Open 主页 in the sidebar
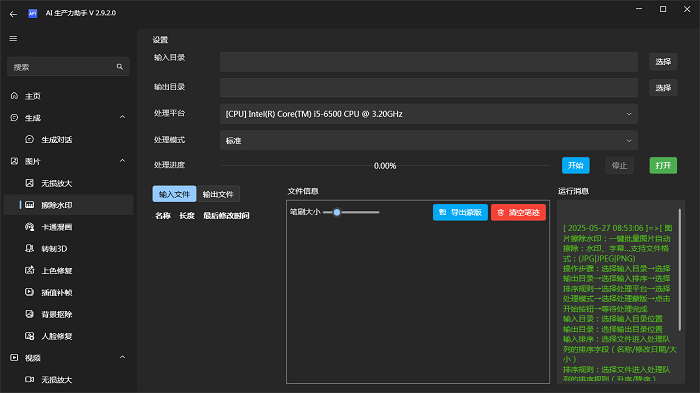Viewport: 700px width, 393px height. tap(68, 96)
